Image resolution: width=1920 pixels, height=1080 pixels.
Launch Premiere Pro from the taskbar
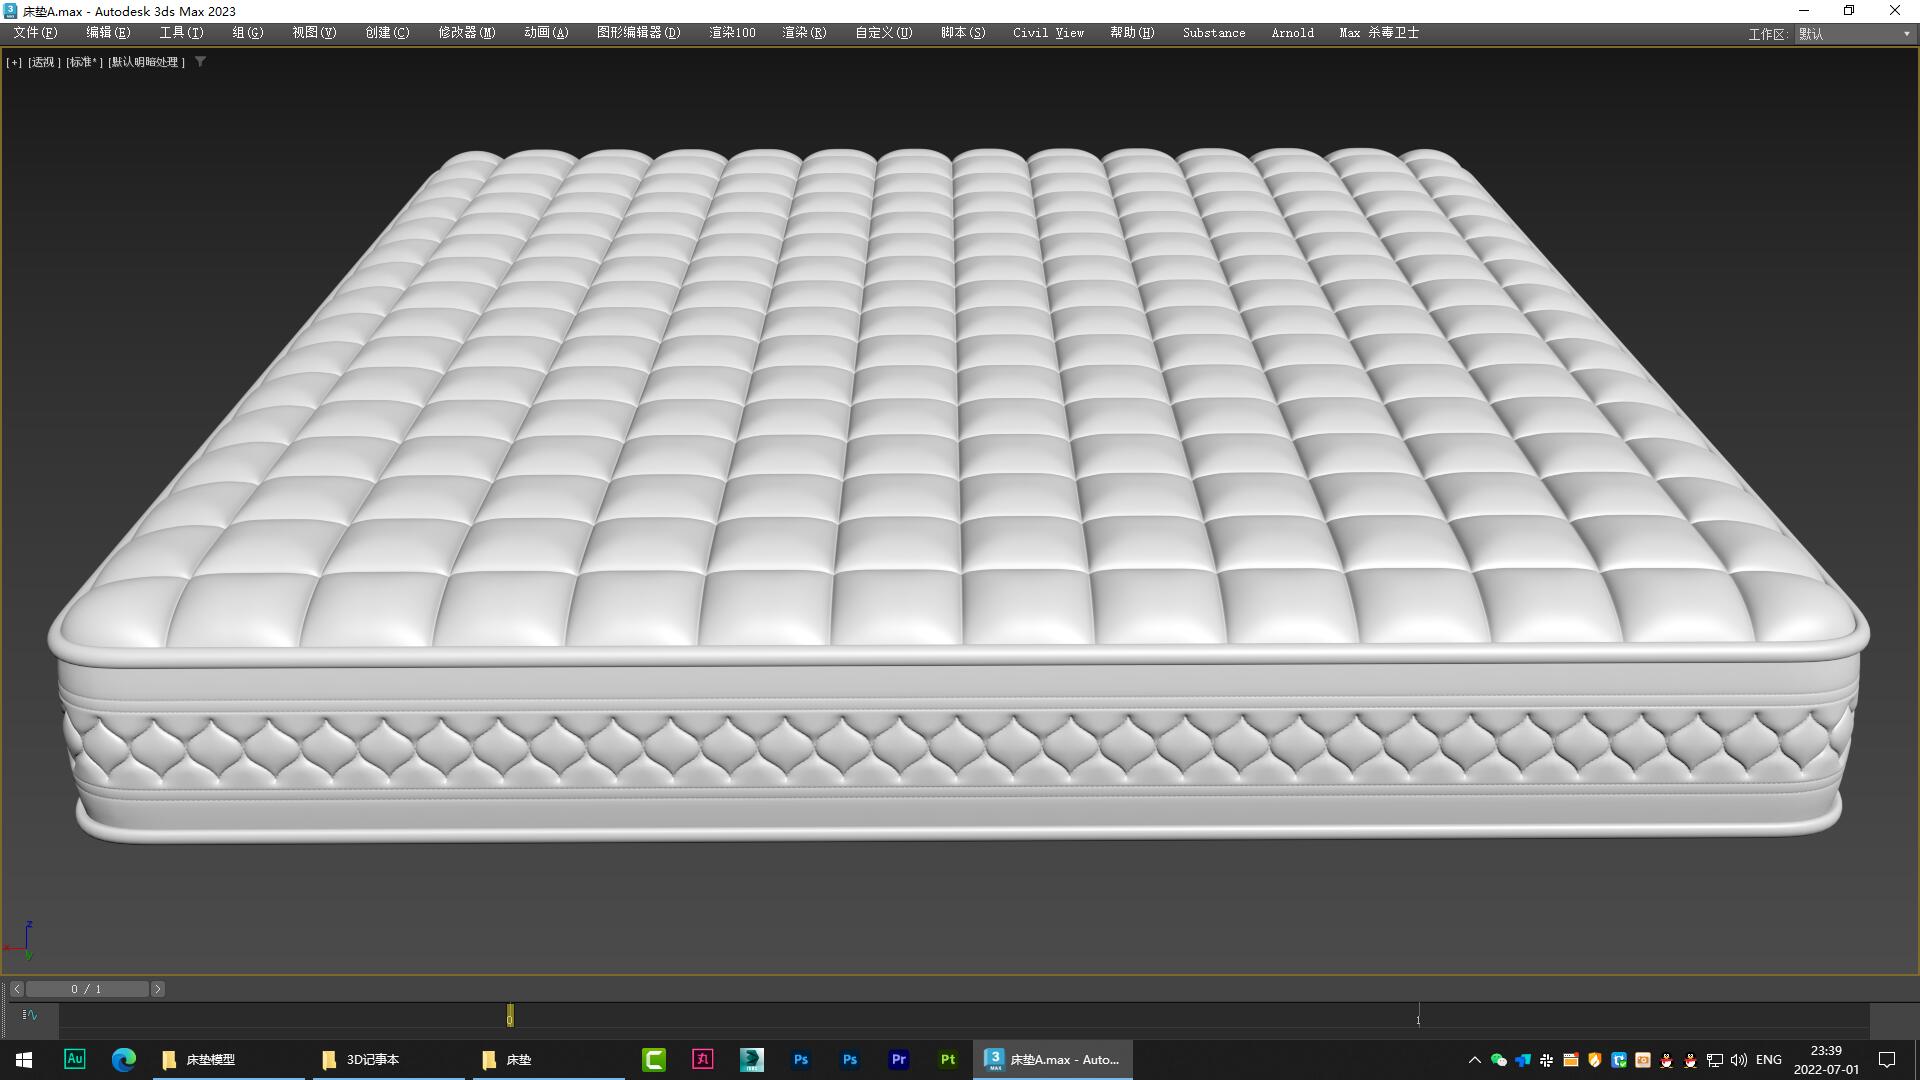[x=899, y=1059]
